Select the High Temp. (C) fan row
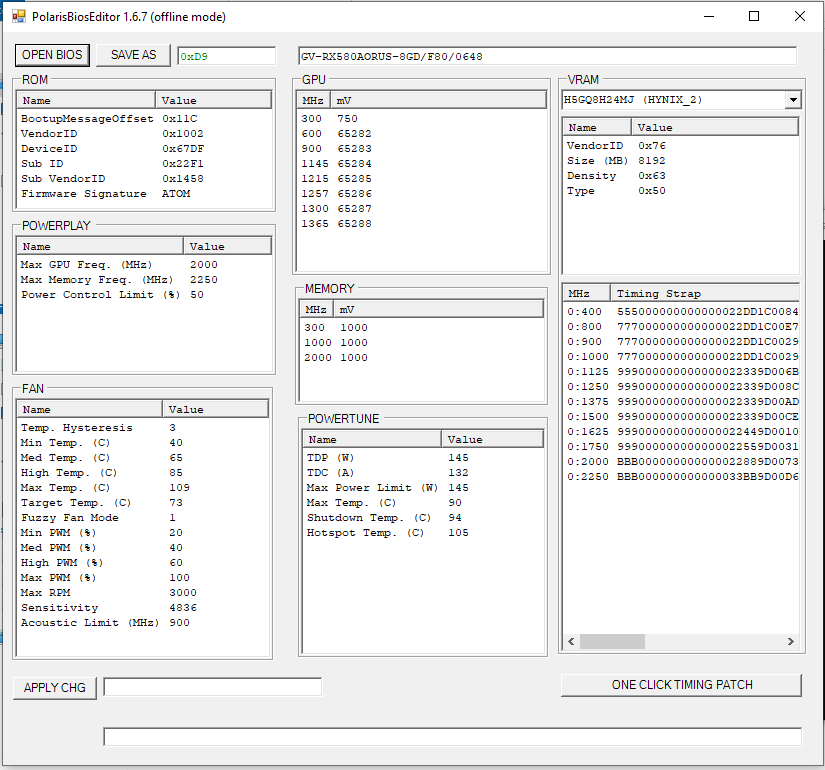825x770 pixels. (143, 473)
